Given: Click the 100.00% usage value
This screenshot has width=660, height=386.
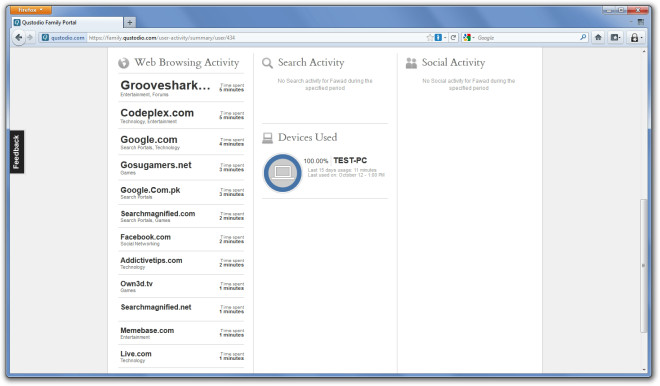Looking at the screenshot, I should [316, 161].
